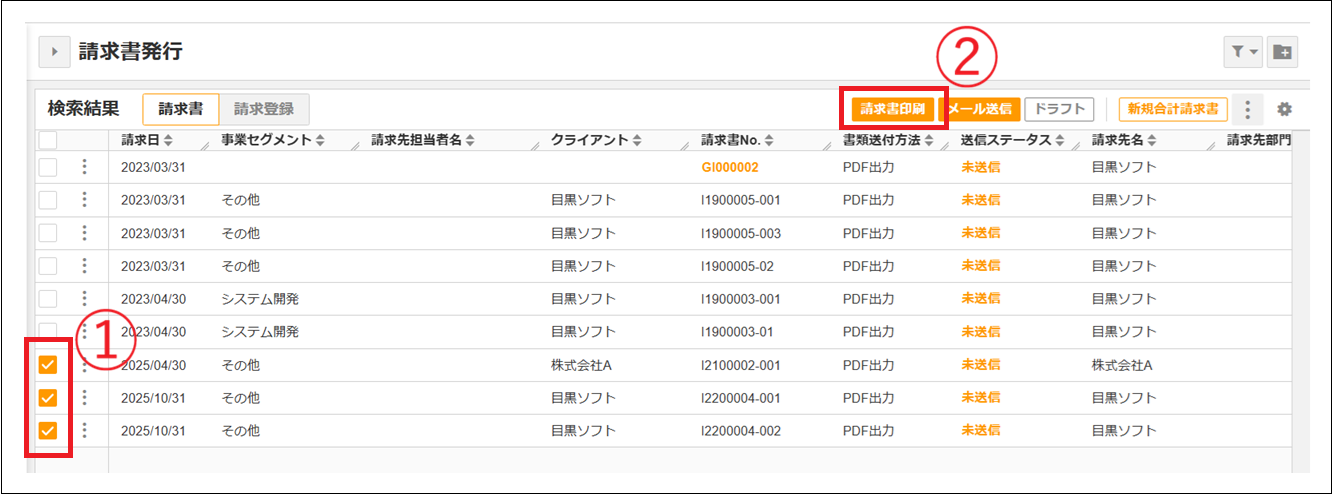Click the 未送信 status for I1900005-001
Viewport: 1335px width, 497px height.
click(x=981, y=200)
